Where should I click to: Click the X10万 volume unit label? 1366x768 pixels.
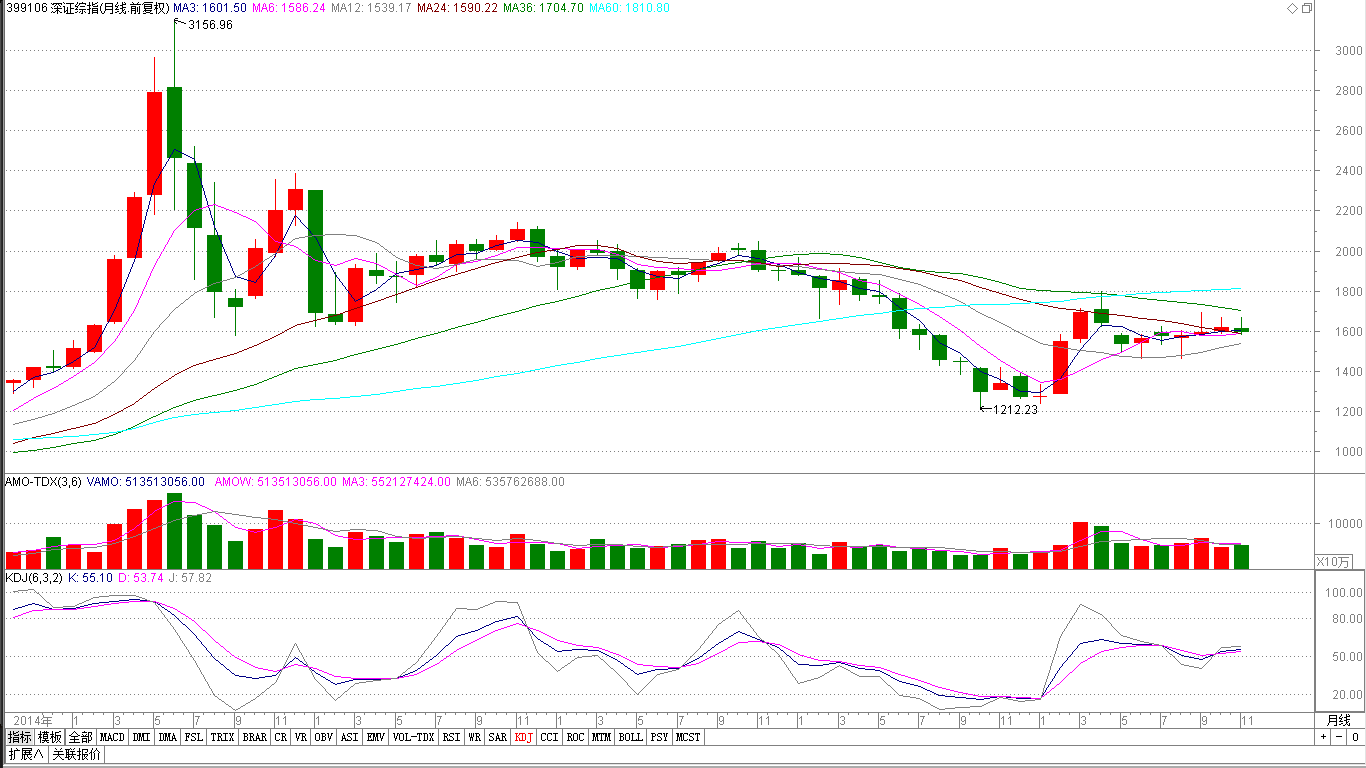click(x=1334, y=561)
